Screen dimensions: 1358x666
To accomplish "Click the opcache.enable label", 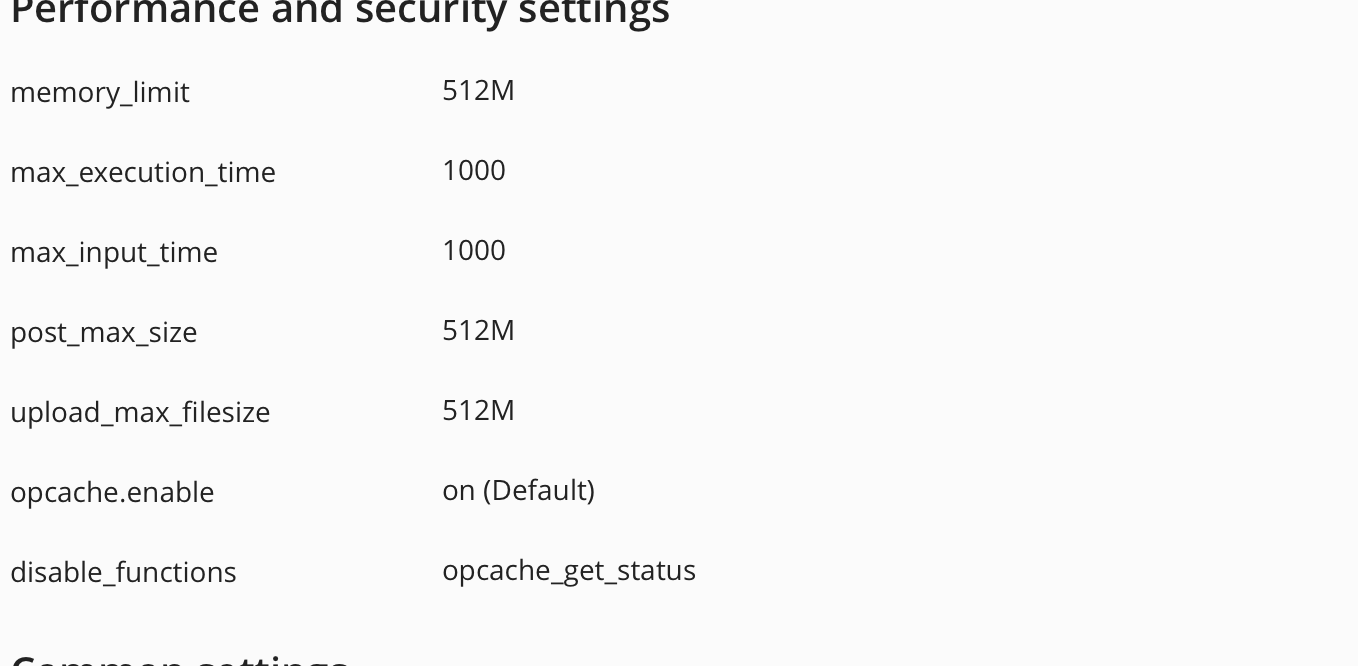I will [x=112, y=492].
